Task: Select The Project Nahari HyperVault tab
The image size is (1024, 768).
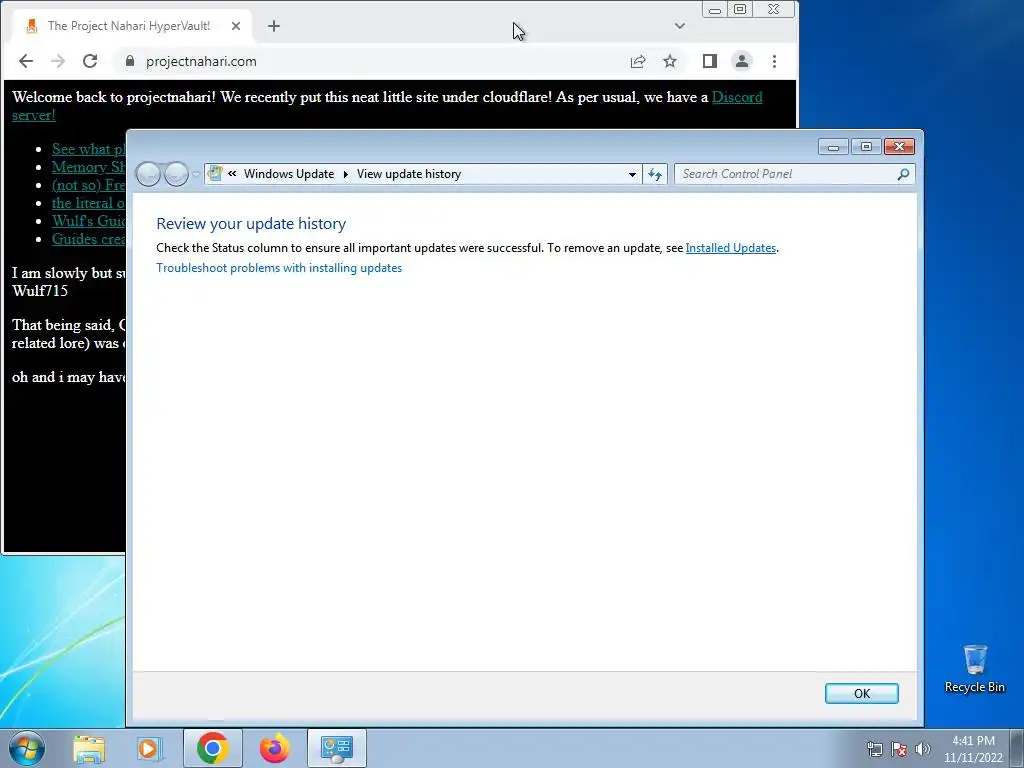Action: 128,26
